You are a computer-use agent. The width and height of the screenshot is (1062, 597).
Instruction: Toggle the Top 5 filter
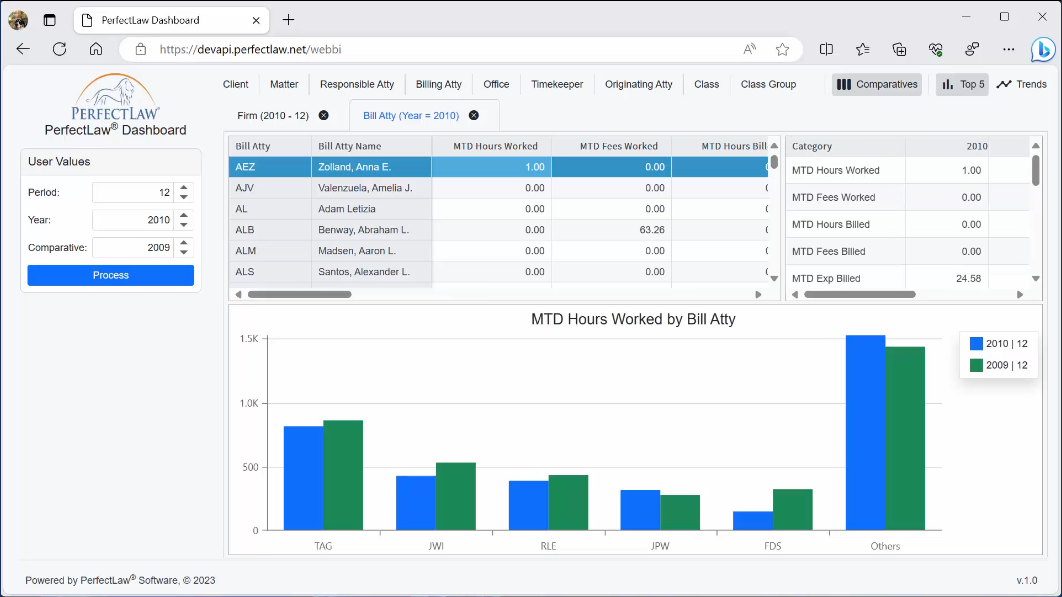(x=961, y=85)
